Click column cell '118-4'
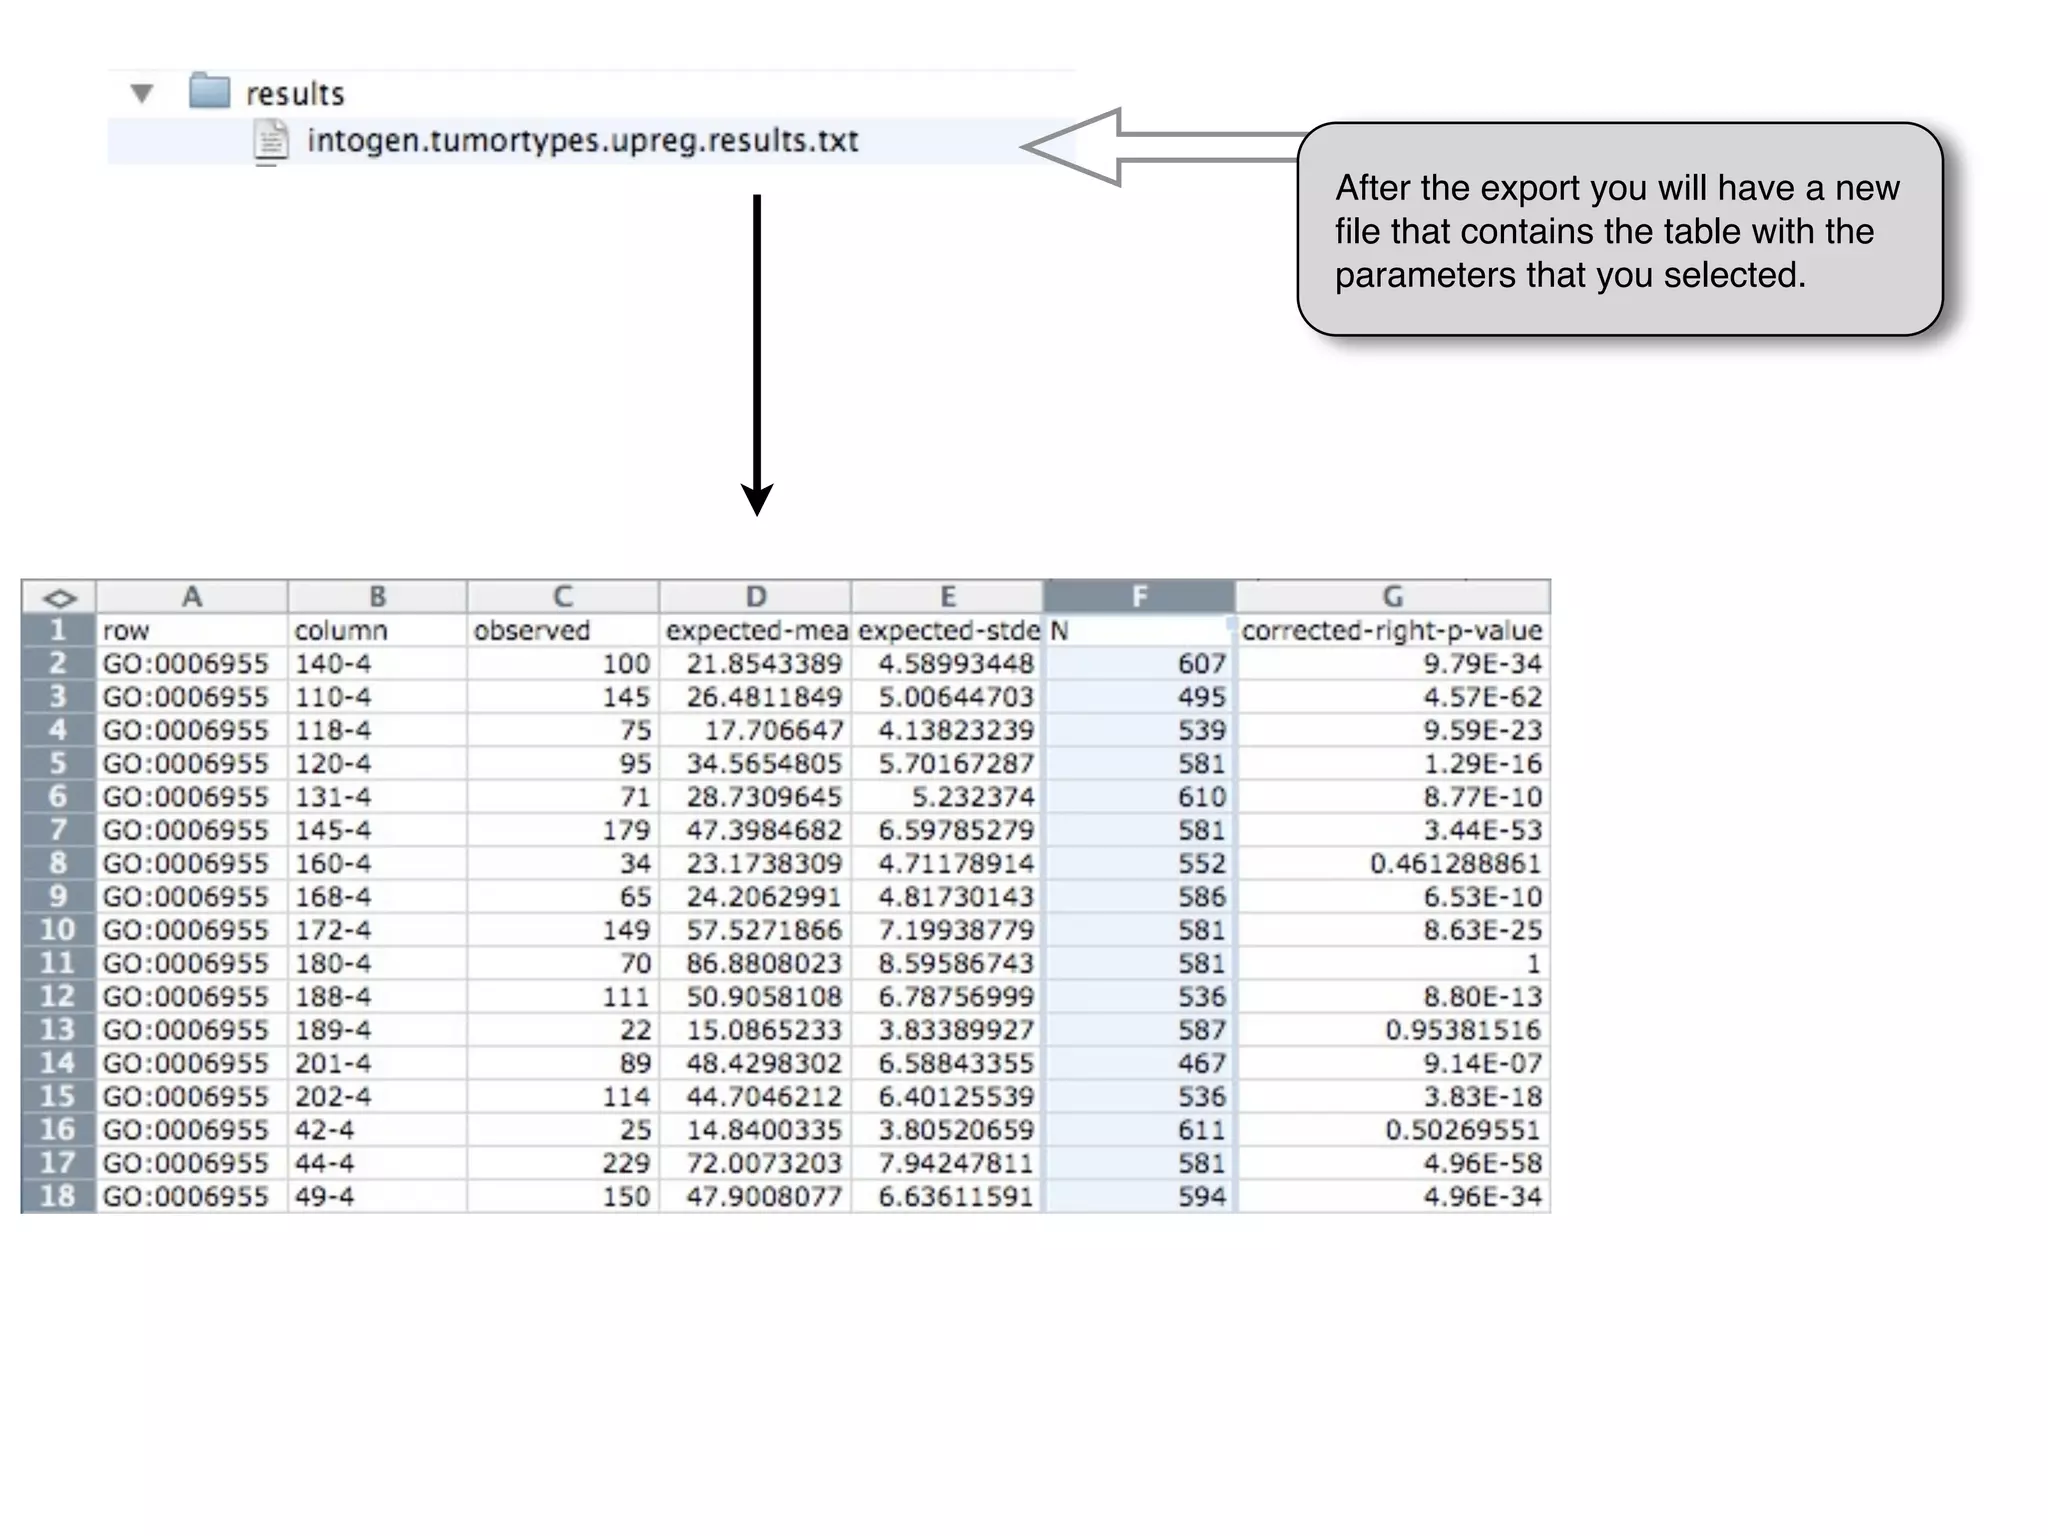Screen dimensions: 2048x1536 coord(377,730)
